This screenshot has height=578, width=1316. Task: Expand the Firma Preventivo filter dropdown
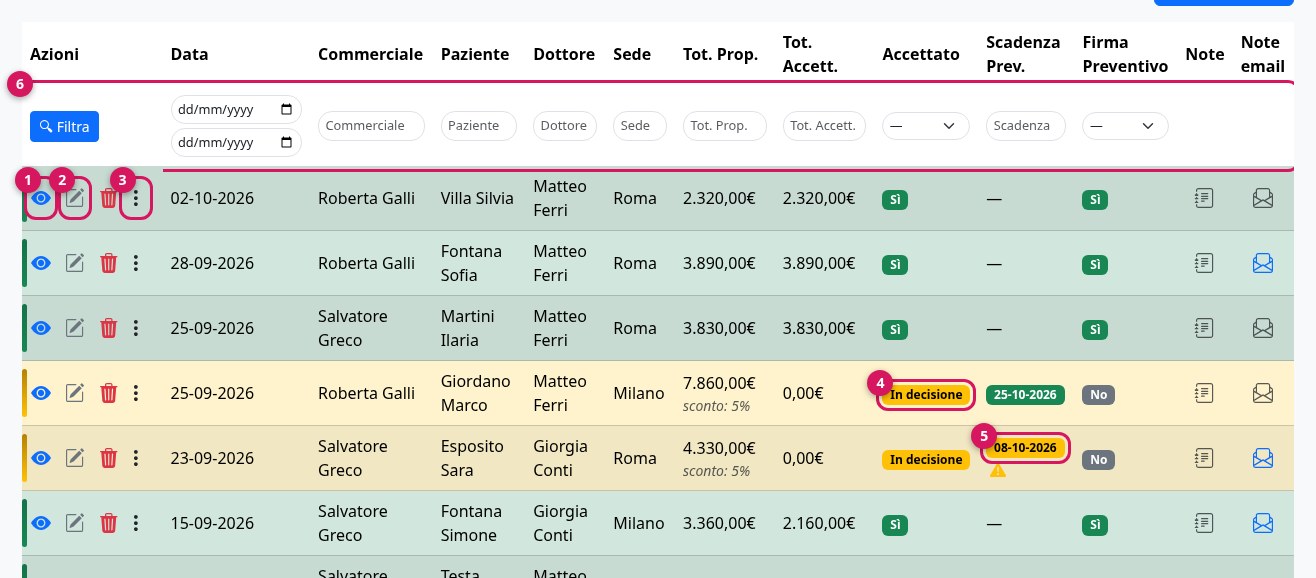coord(1126,126)
